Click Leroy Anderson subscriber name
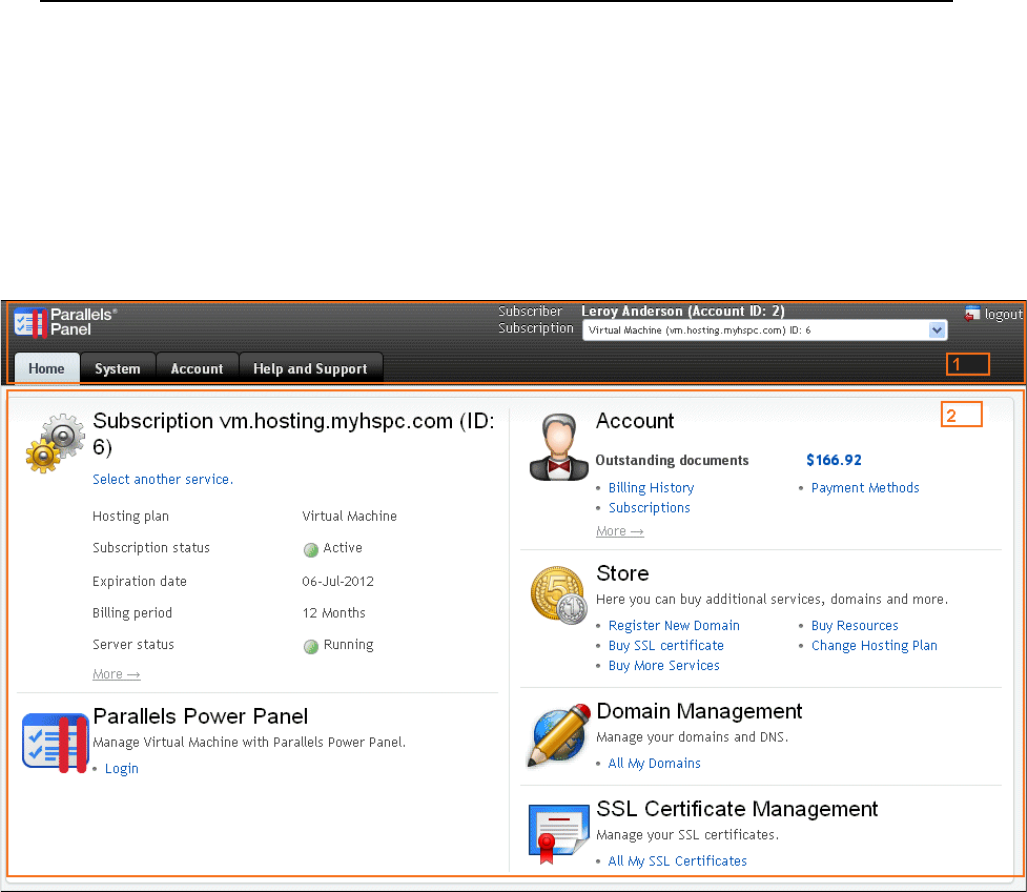 tap(683, 311)
